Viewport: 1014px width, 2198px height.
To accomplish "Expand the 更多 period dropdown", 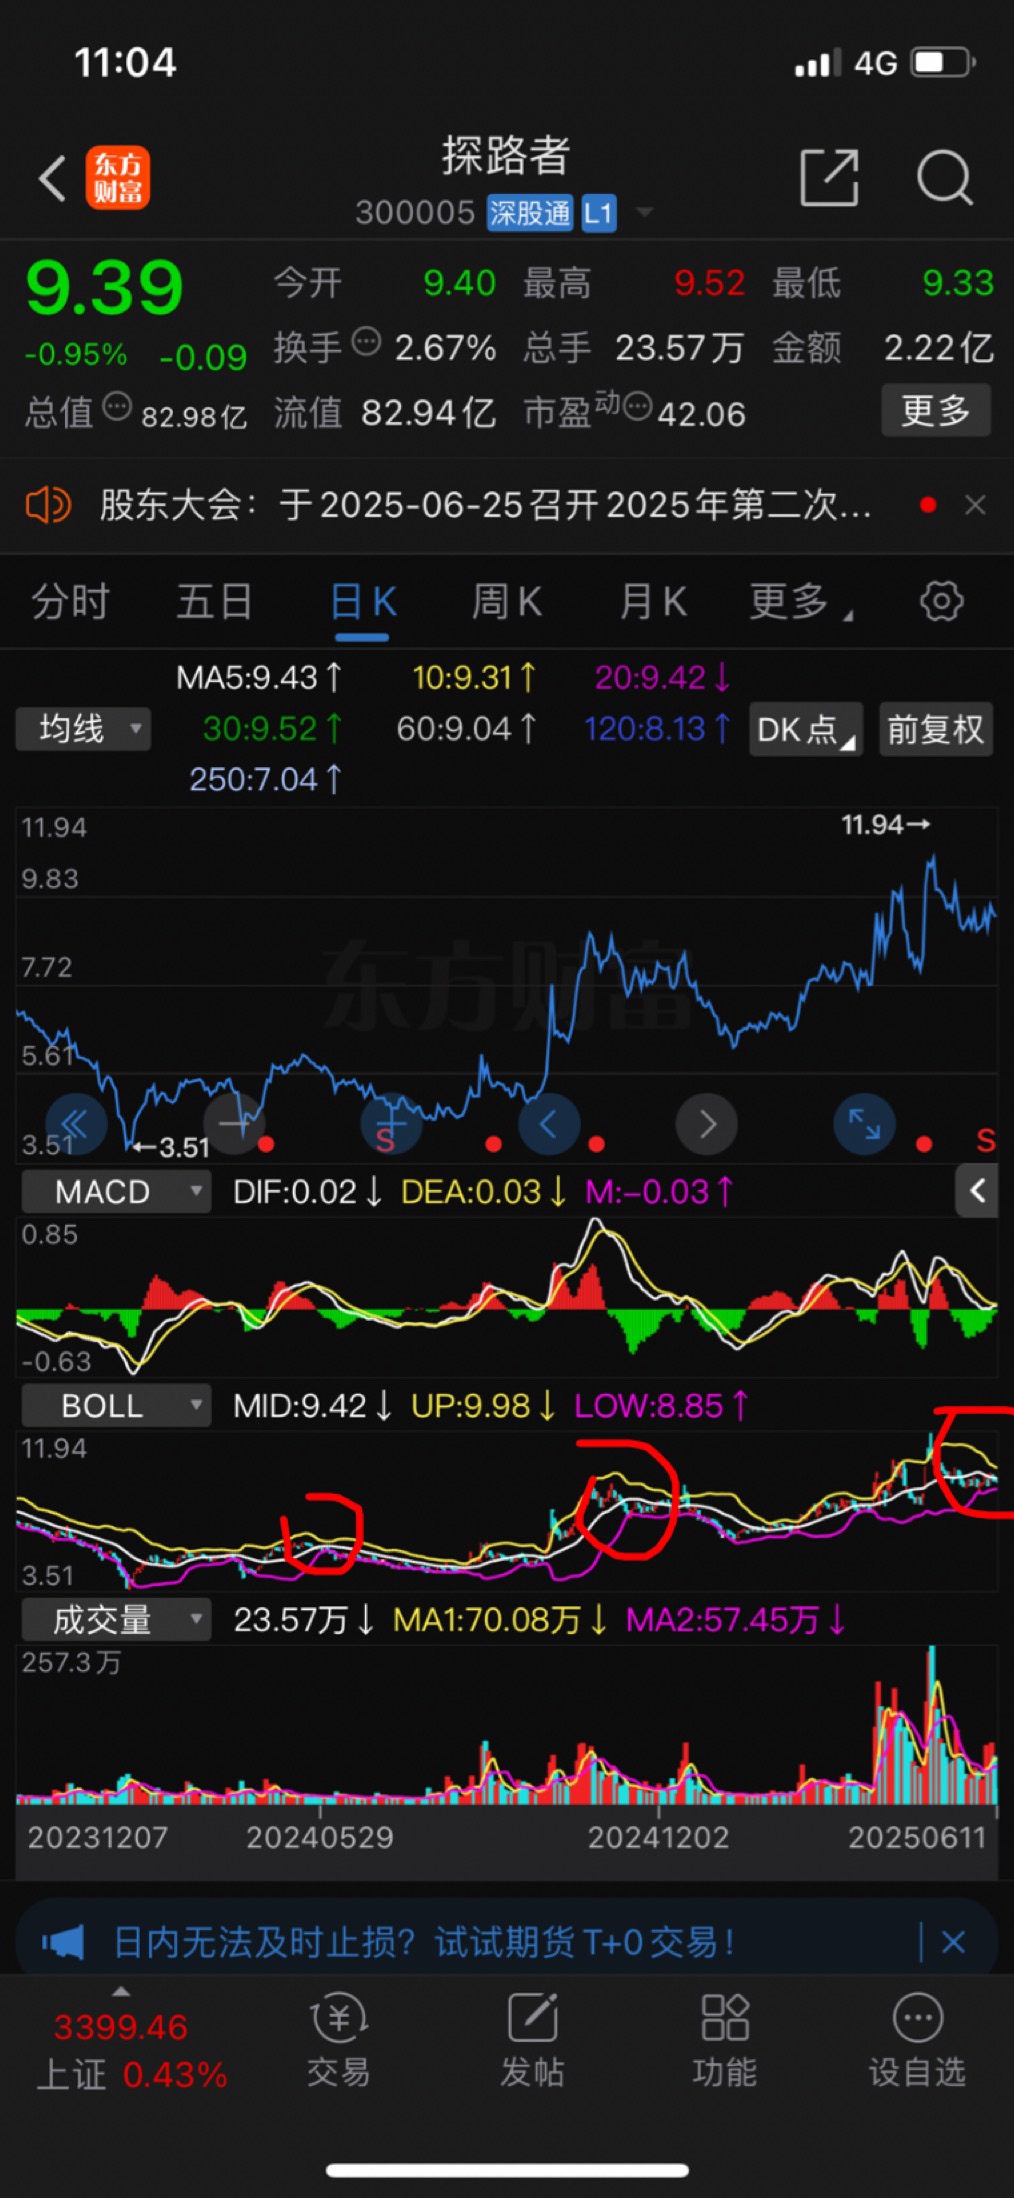I will [x=800, y=602].
